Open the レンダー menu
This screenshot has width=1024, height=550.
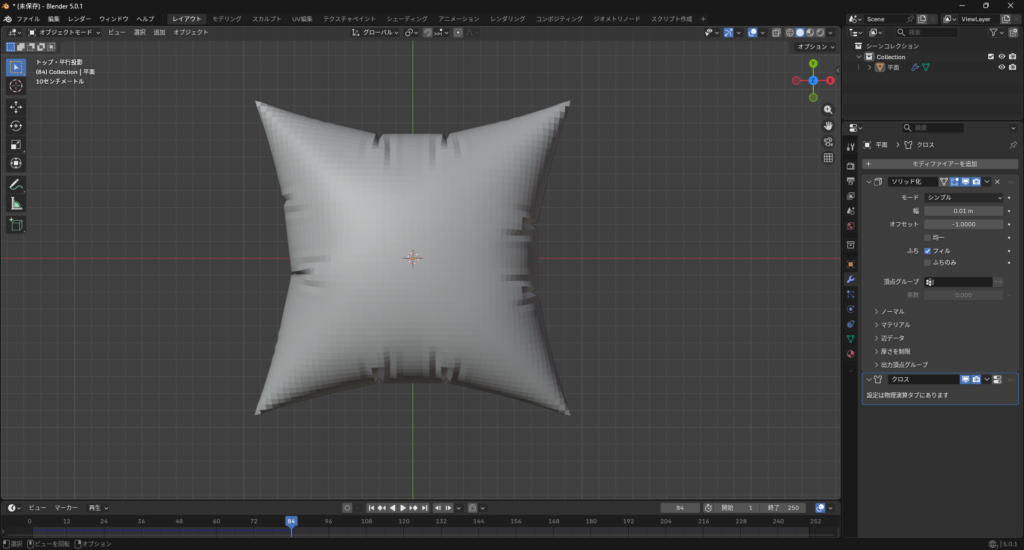[x=79, y=19]
